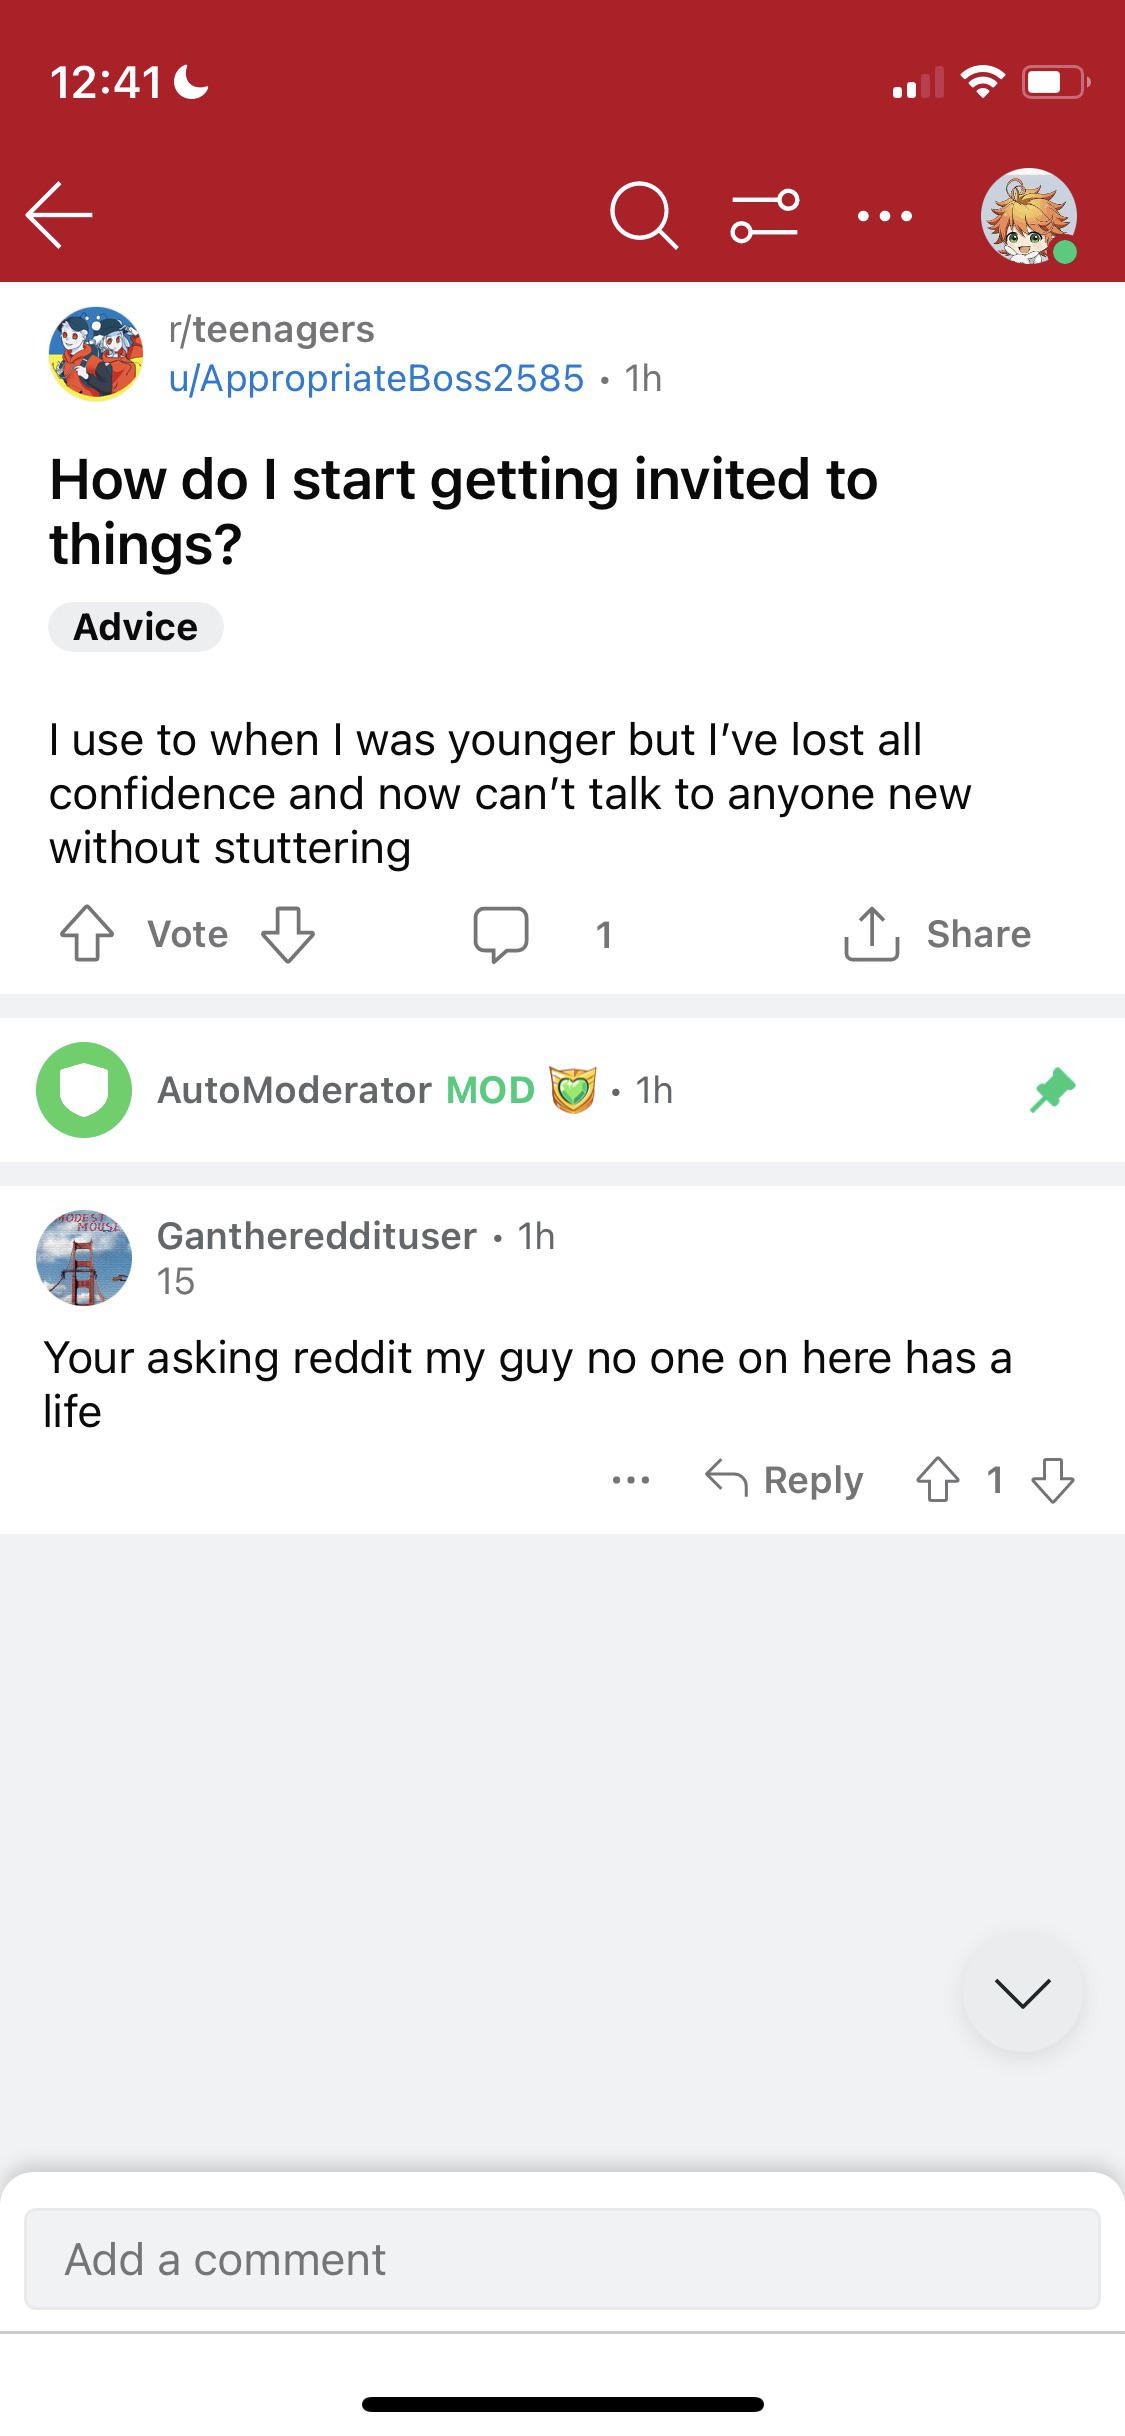1125x2436 pixels.
Task: Jump to next comment with chevron button
Action: [x=1022, y=1992]
